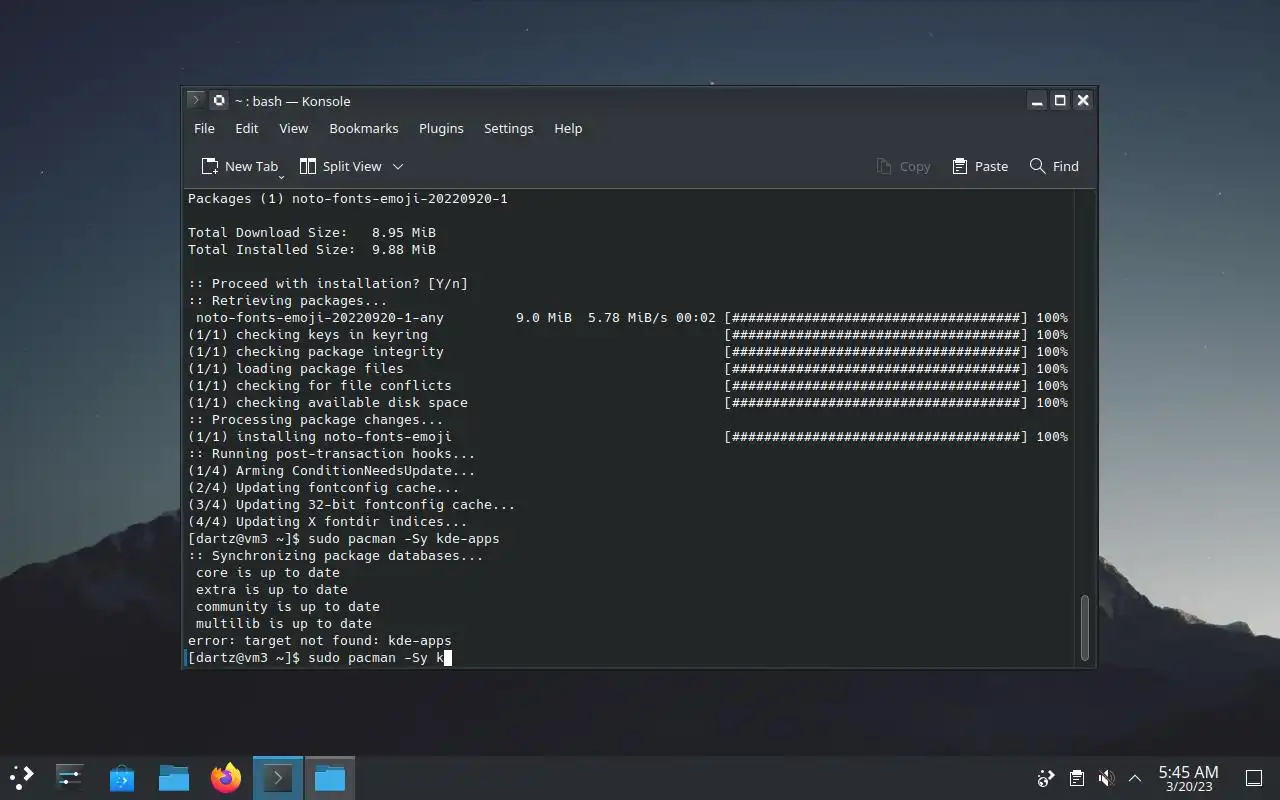
Task: Click the 'multilib is up to date' line
Action: [x=284, y=623]
